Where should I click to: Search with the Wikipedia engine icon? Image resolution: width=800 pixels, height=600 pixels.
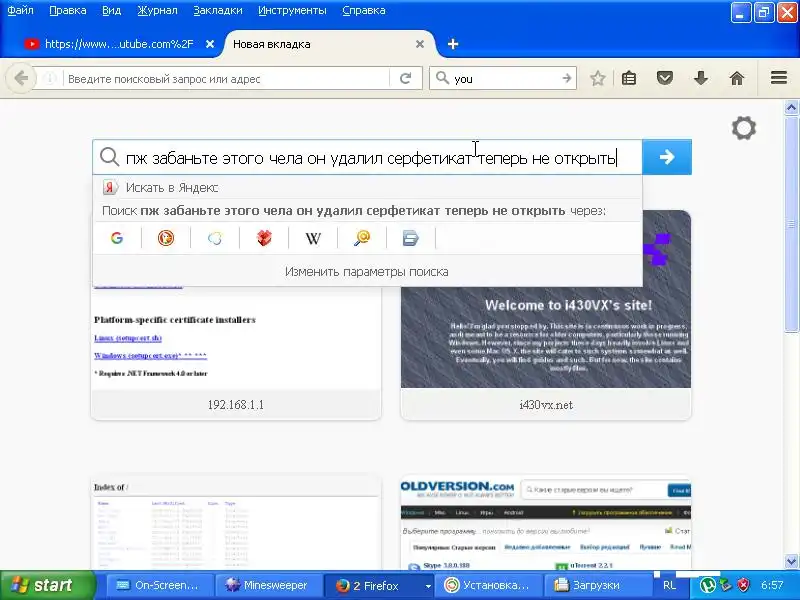coord(313,238)
